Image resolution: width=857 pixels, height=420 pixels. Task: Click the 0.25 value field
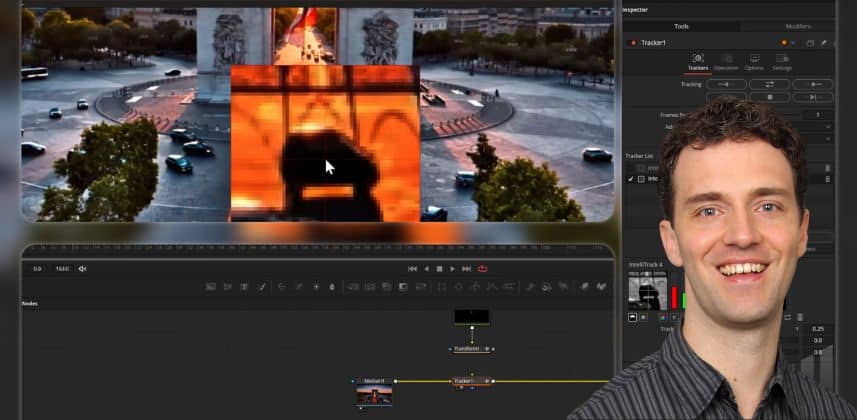tap(818, 329)
